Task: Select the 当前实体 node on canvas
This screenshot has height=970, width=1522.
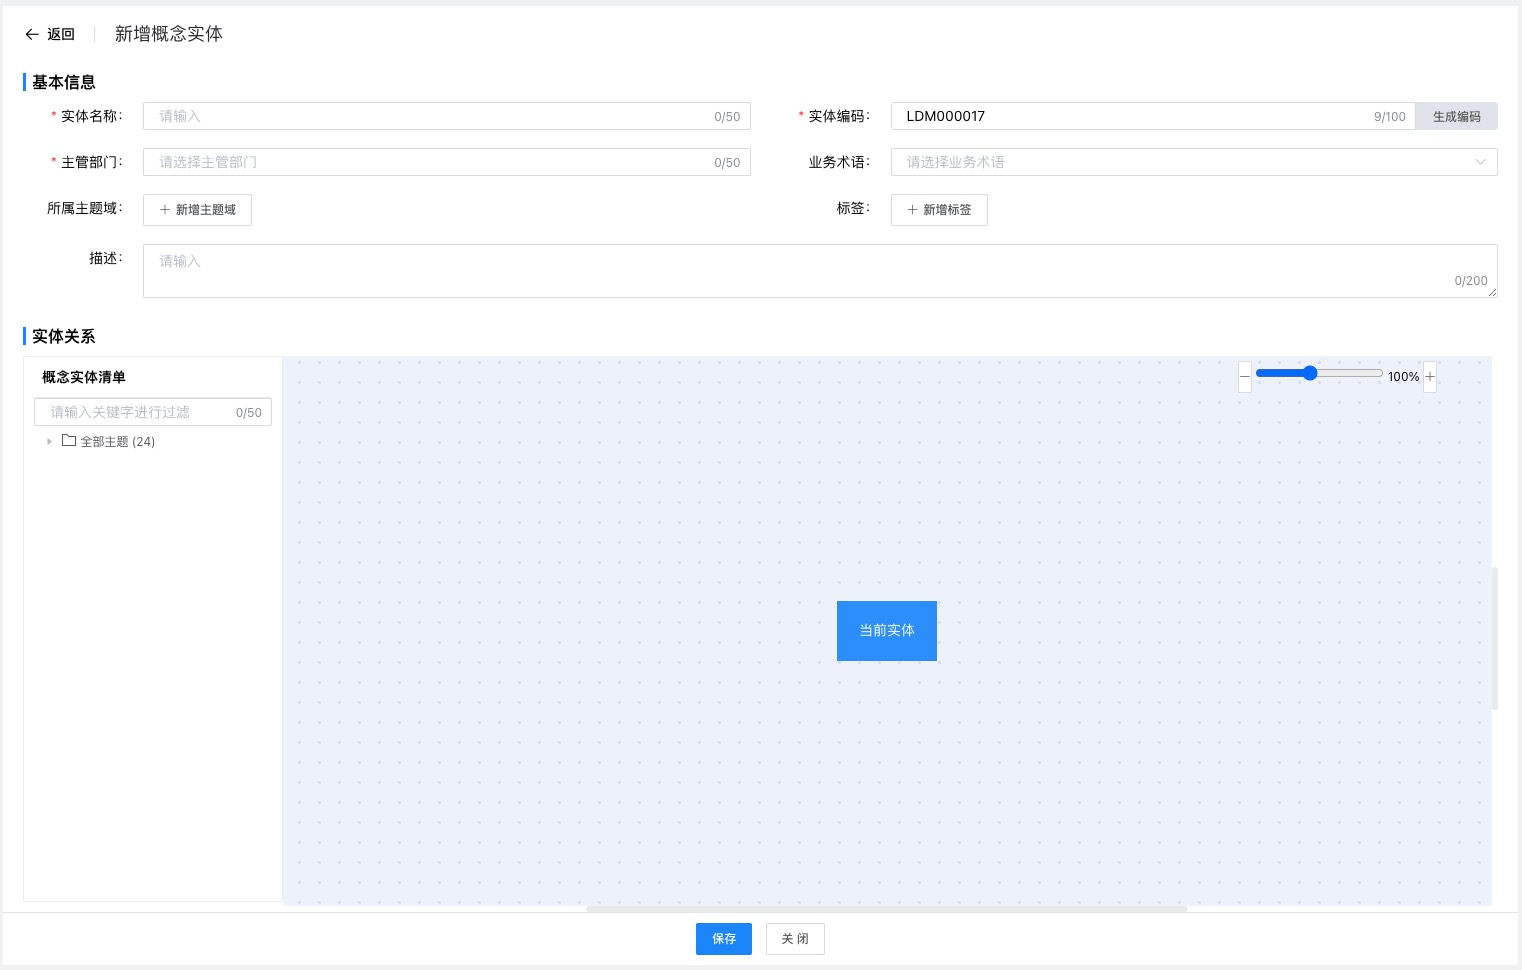Action: click(x=886, y=630)
